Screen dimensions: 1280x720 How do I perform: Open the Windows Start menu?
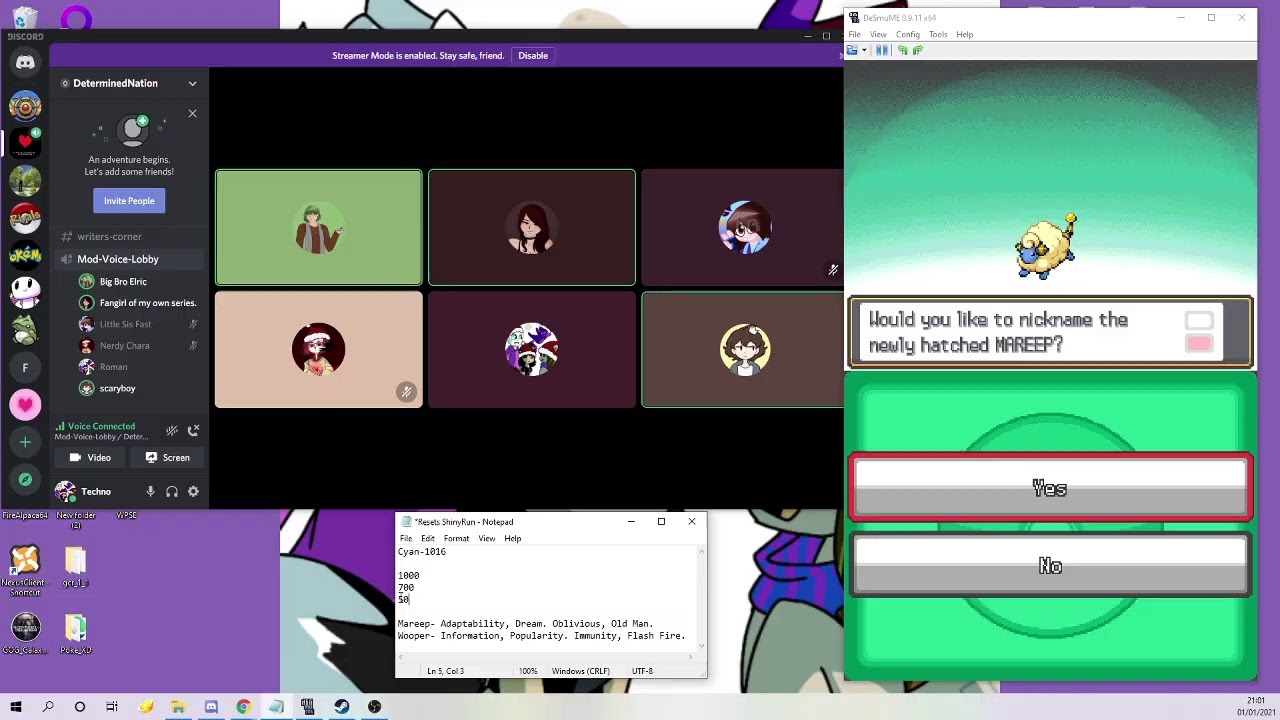[16, 707]
